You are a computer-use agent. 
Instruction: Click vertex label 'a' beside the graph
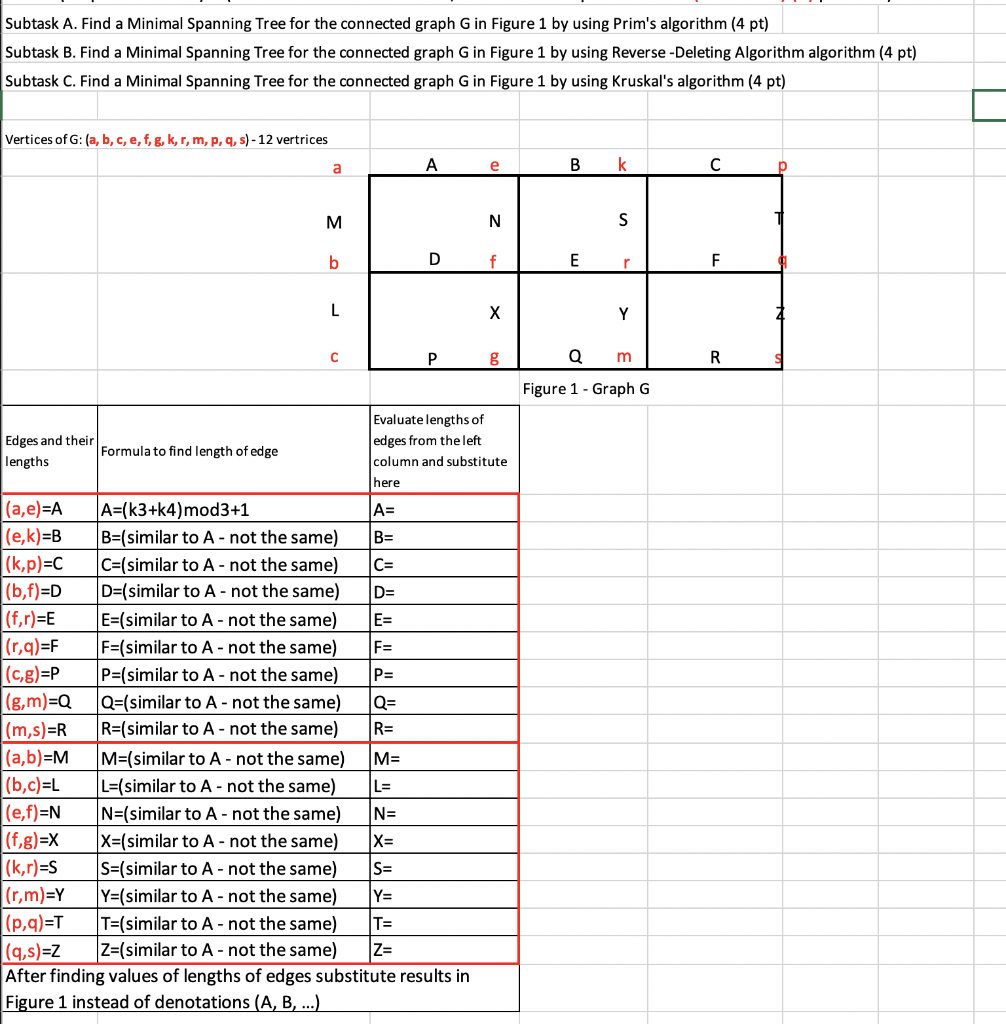pyautogui.click(x=337, y=168)
